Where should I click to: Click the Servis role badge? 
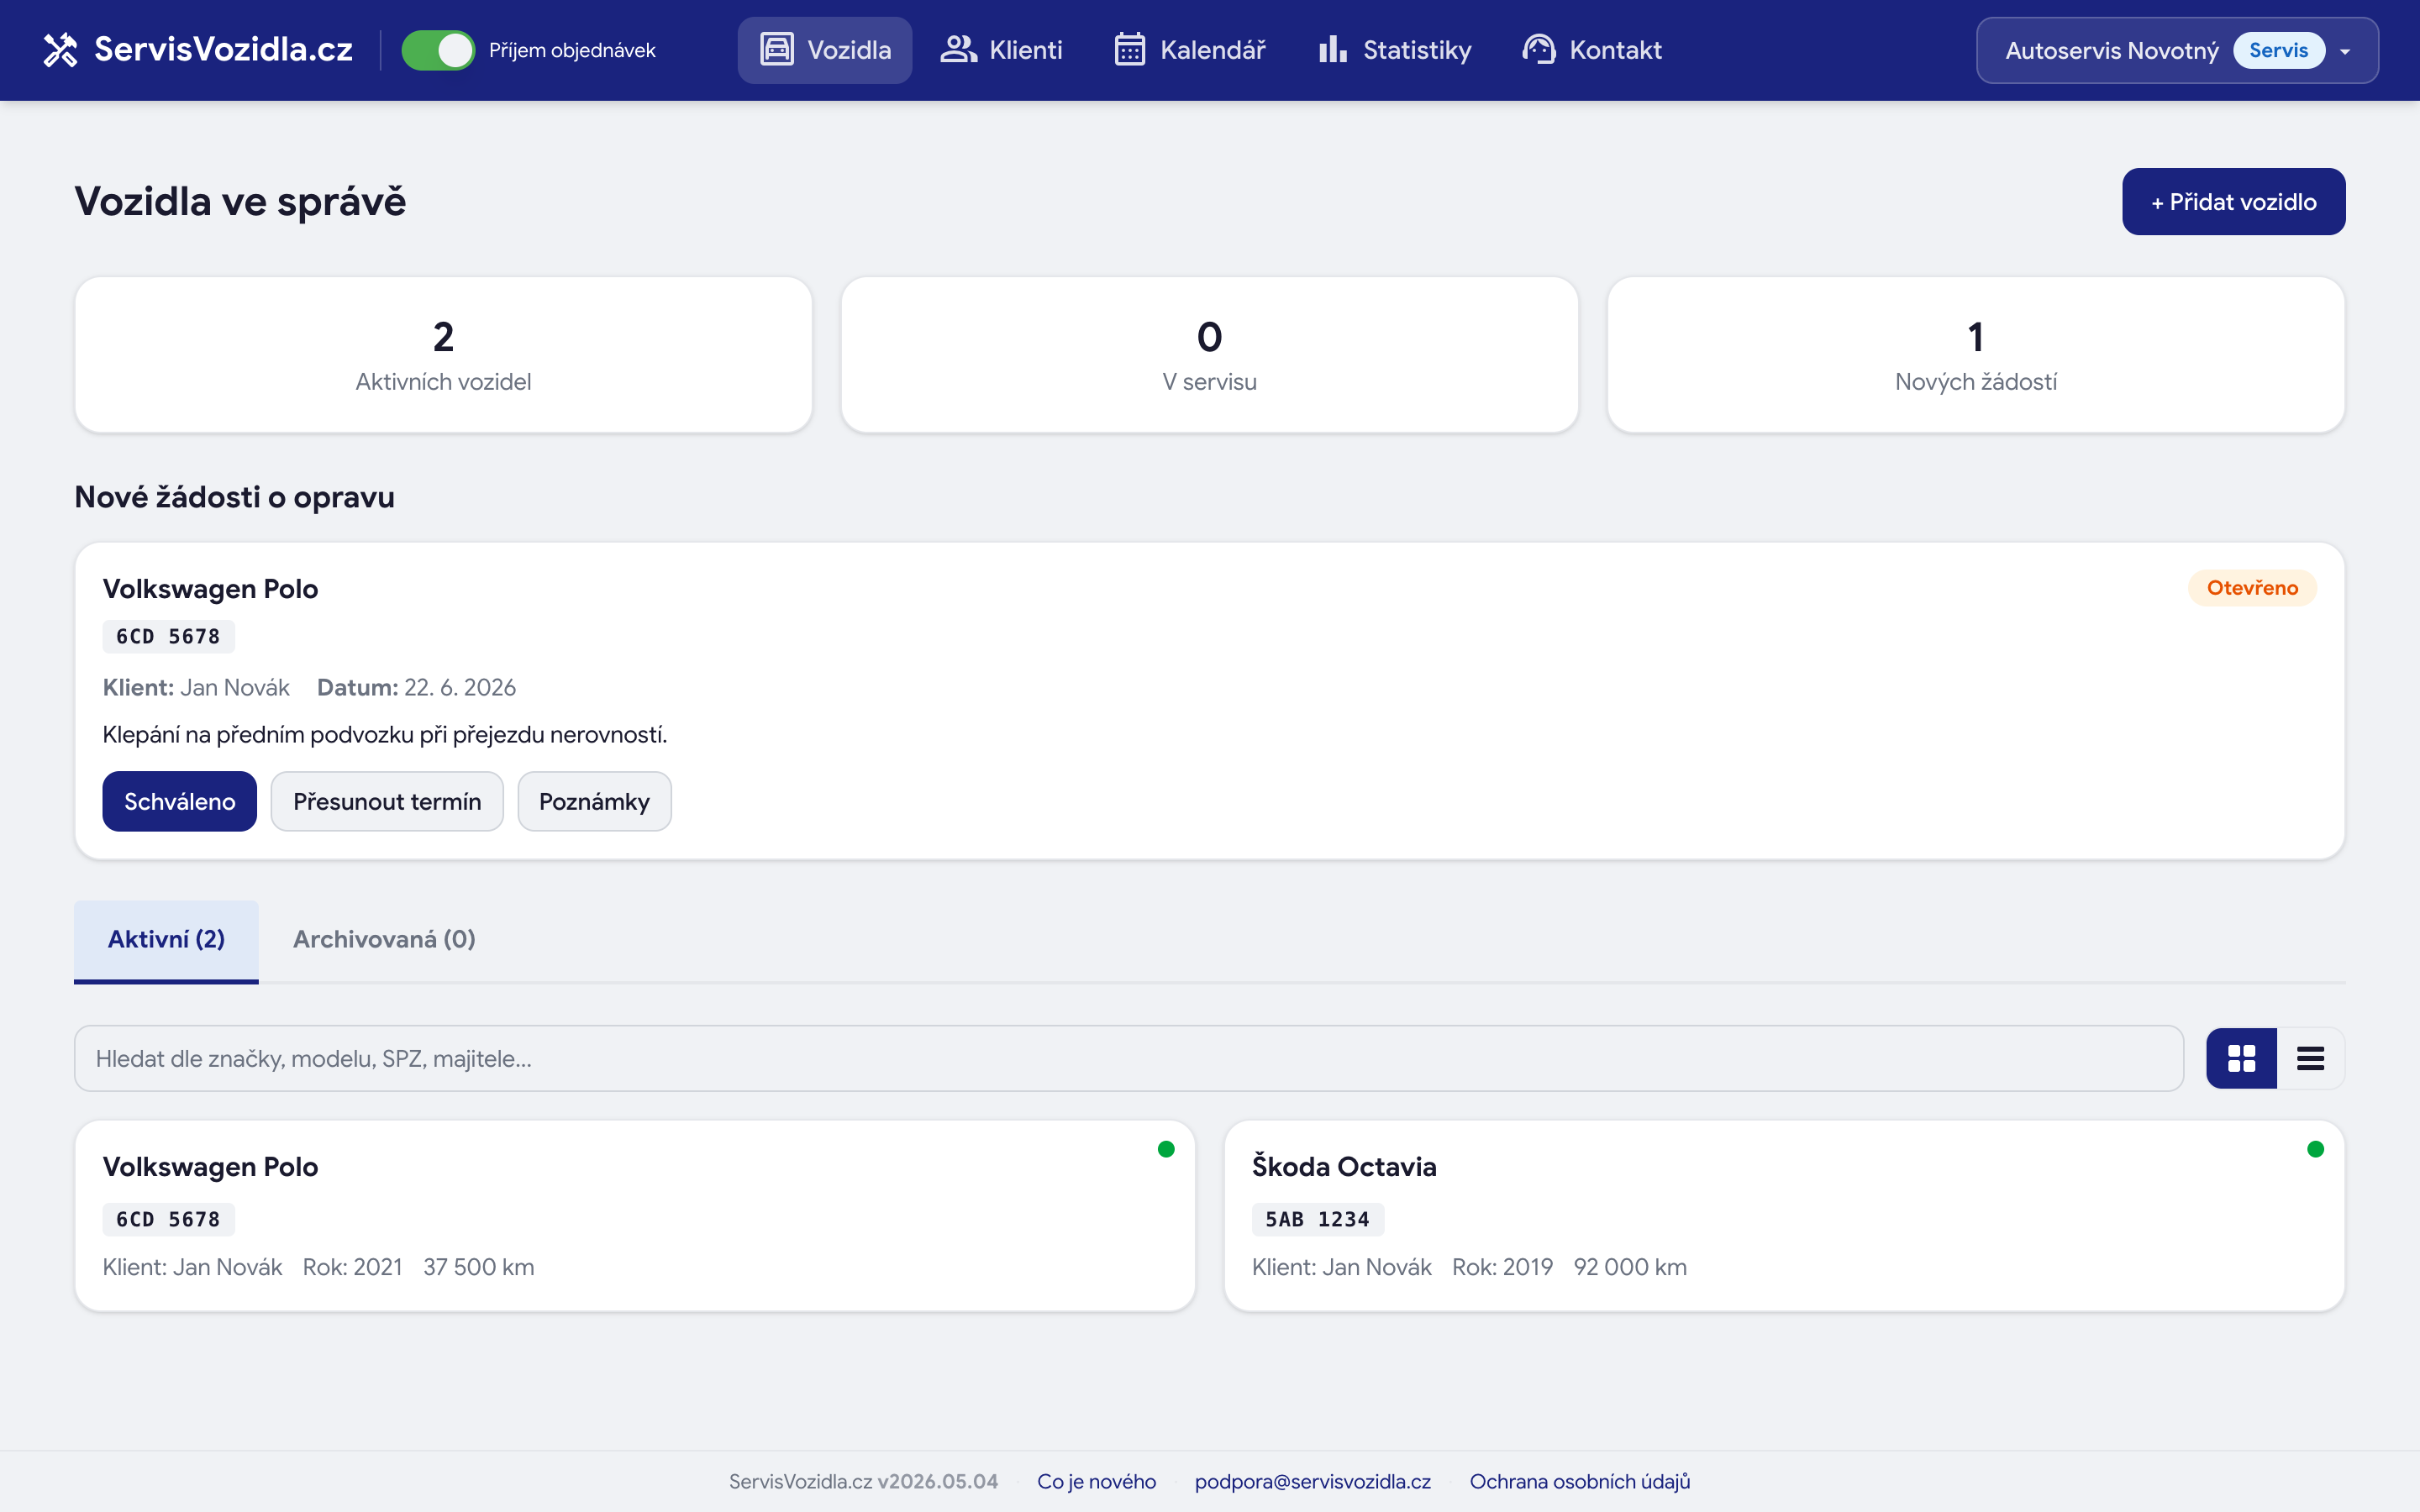click(x=2279, y=50)
